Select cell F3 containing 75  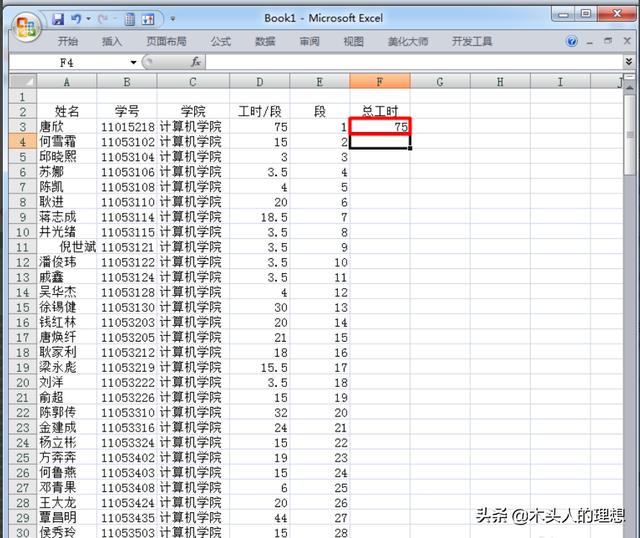(x=380, y=126)
